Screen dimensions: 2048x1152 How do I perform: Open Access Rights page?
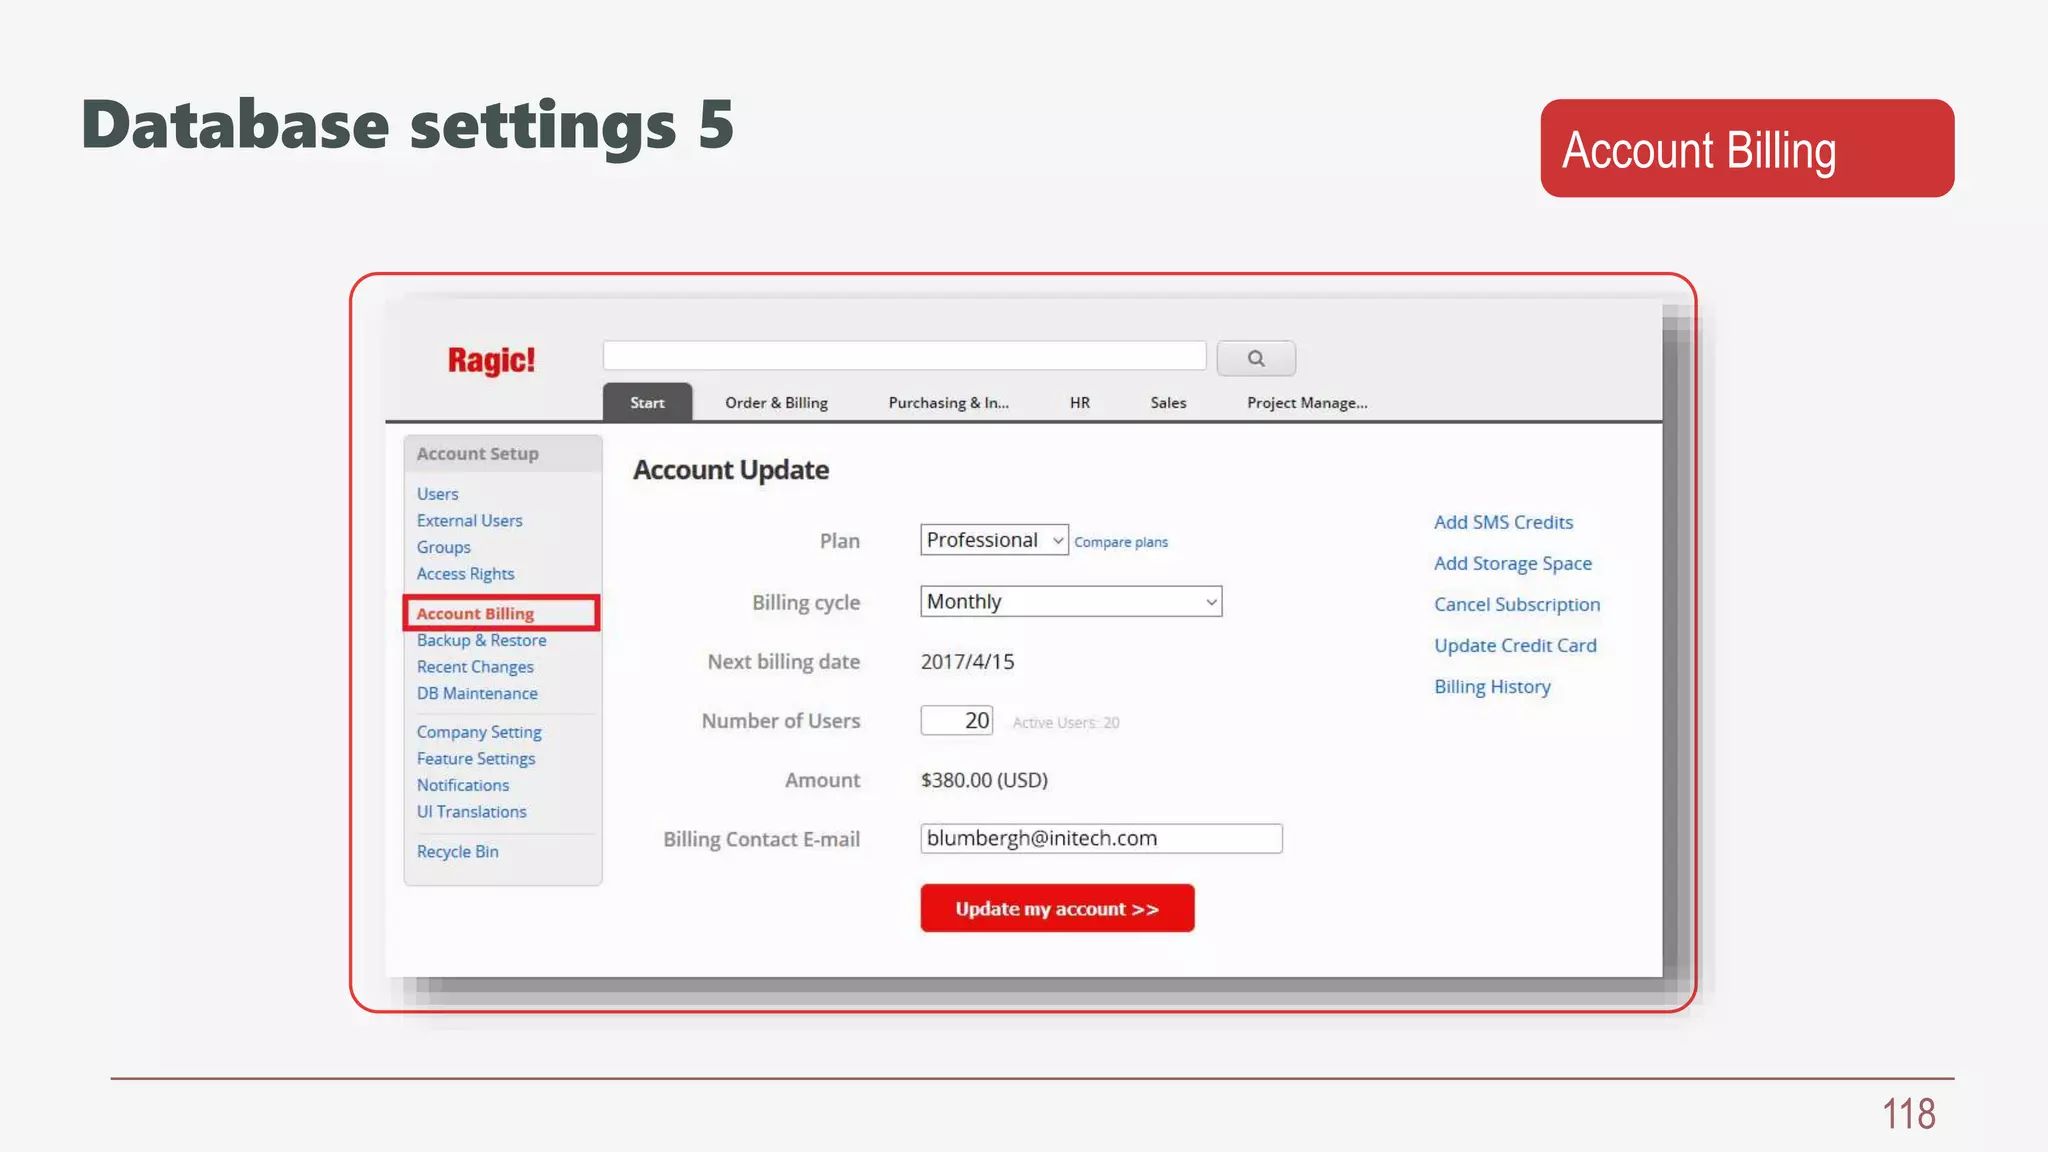click(x=466, y=573)
